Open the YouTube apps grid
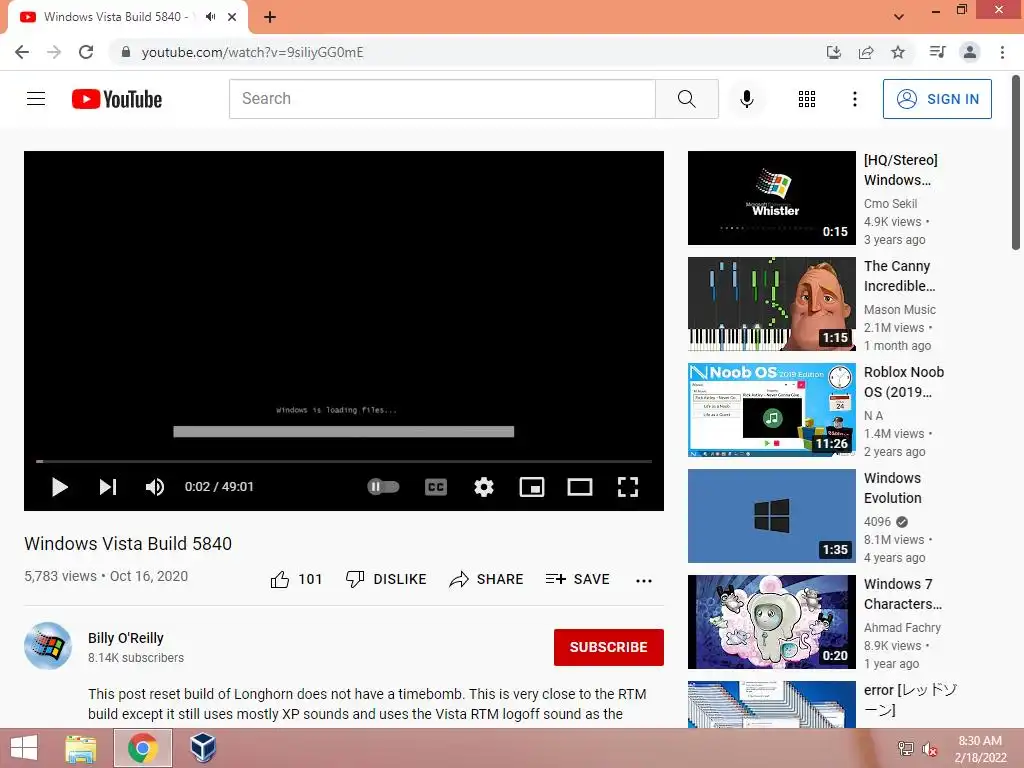This screenshot has height=768, width=1024. (x=807, y=99)
